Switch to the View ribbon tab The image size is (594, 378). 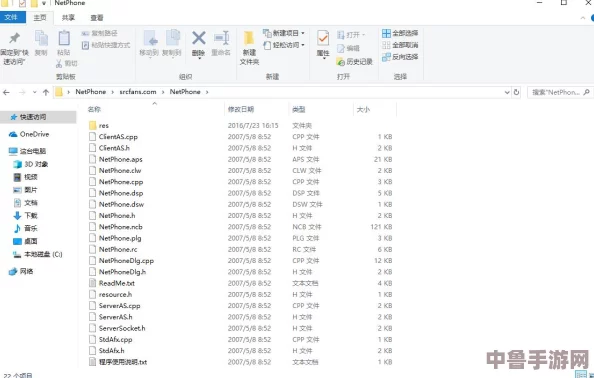97,17
